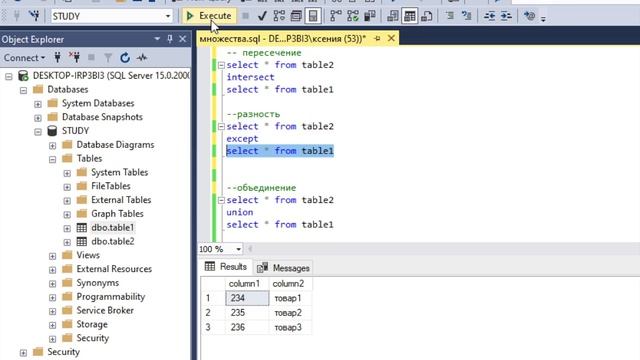Click the dbo.table2 table grid icon

click(x=82, y=241)
